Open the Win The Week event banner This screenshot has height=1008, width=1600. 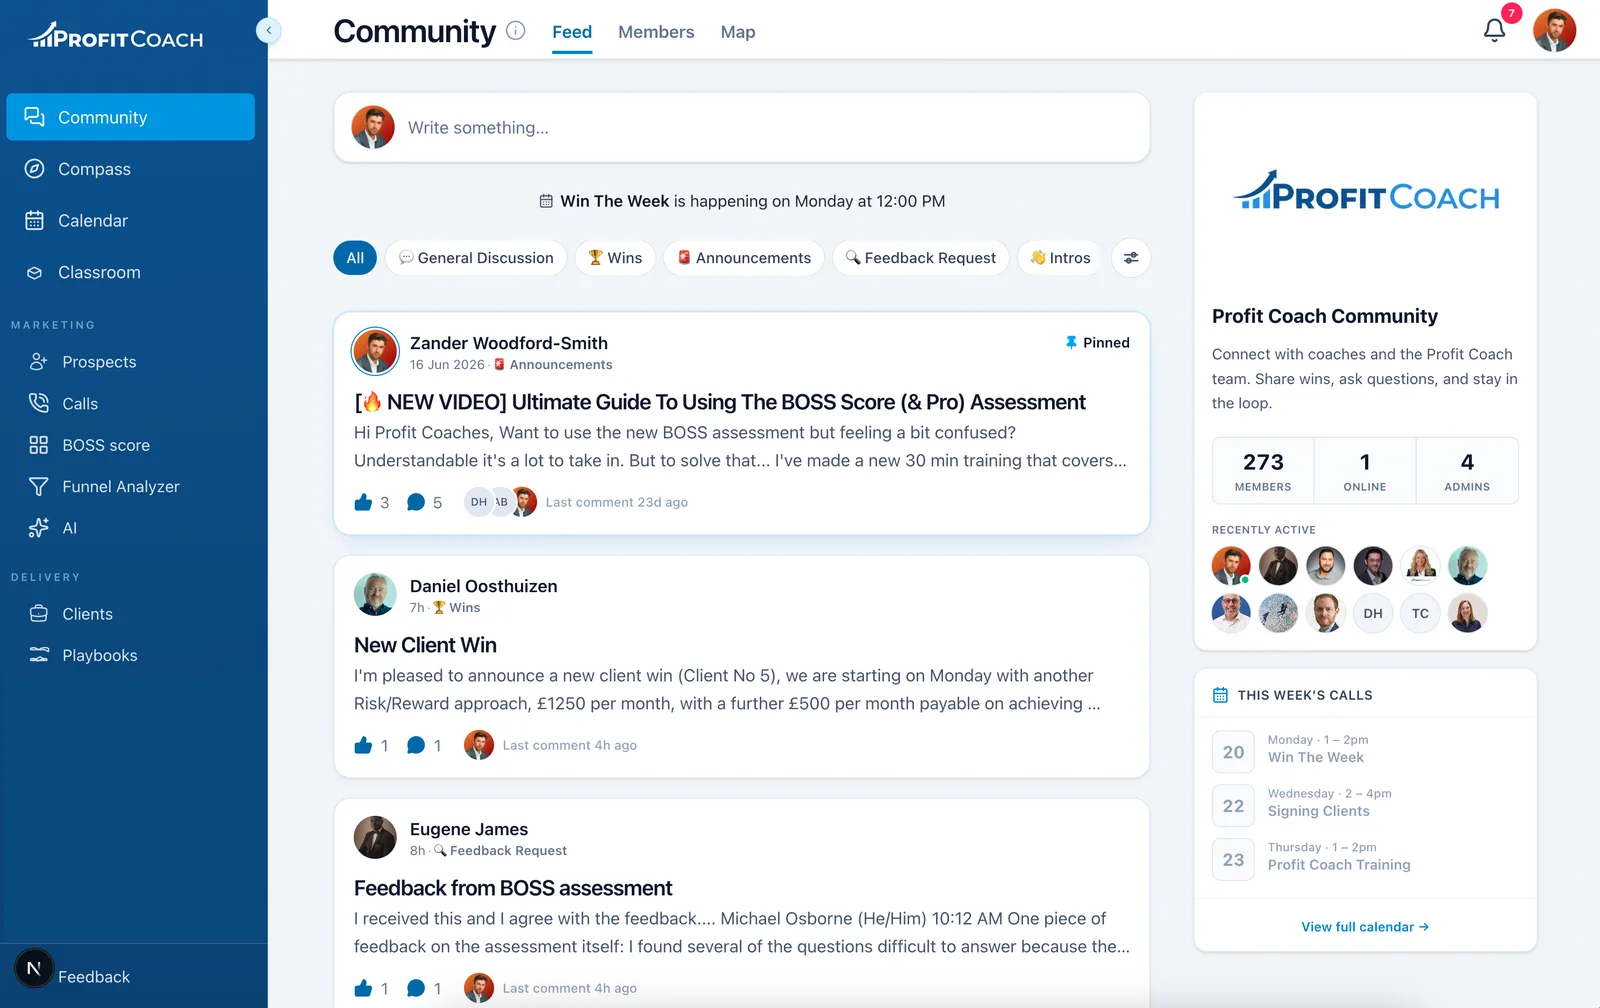click(742, 201)
